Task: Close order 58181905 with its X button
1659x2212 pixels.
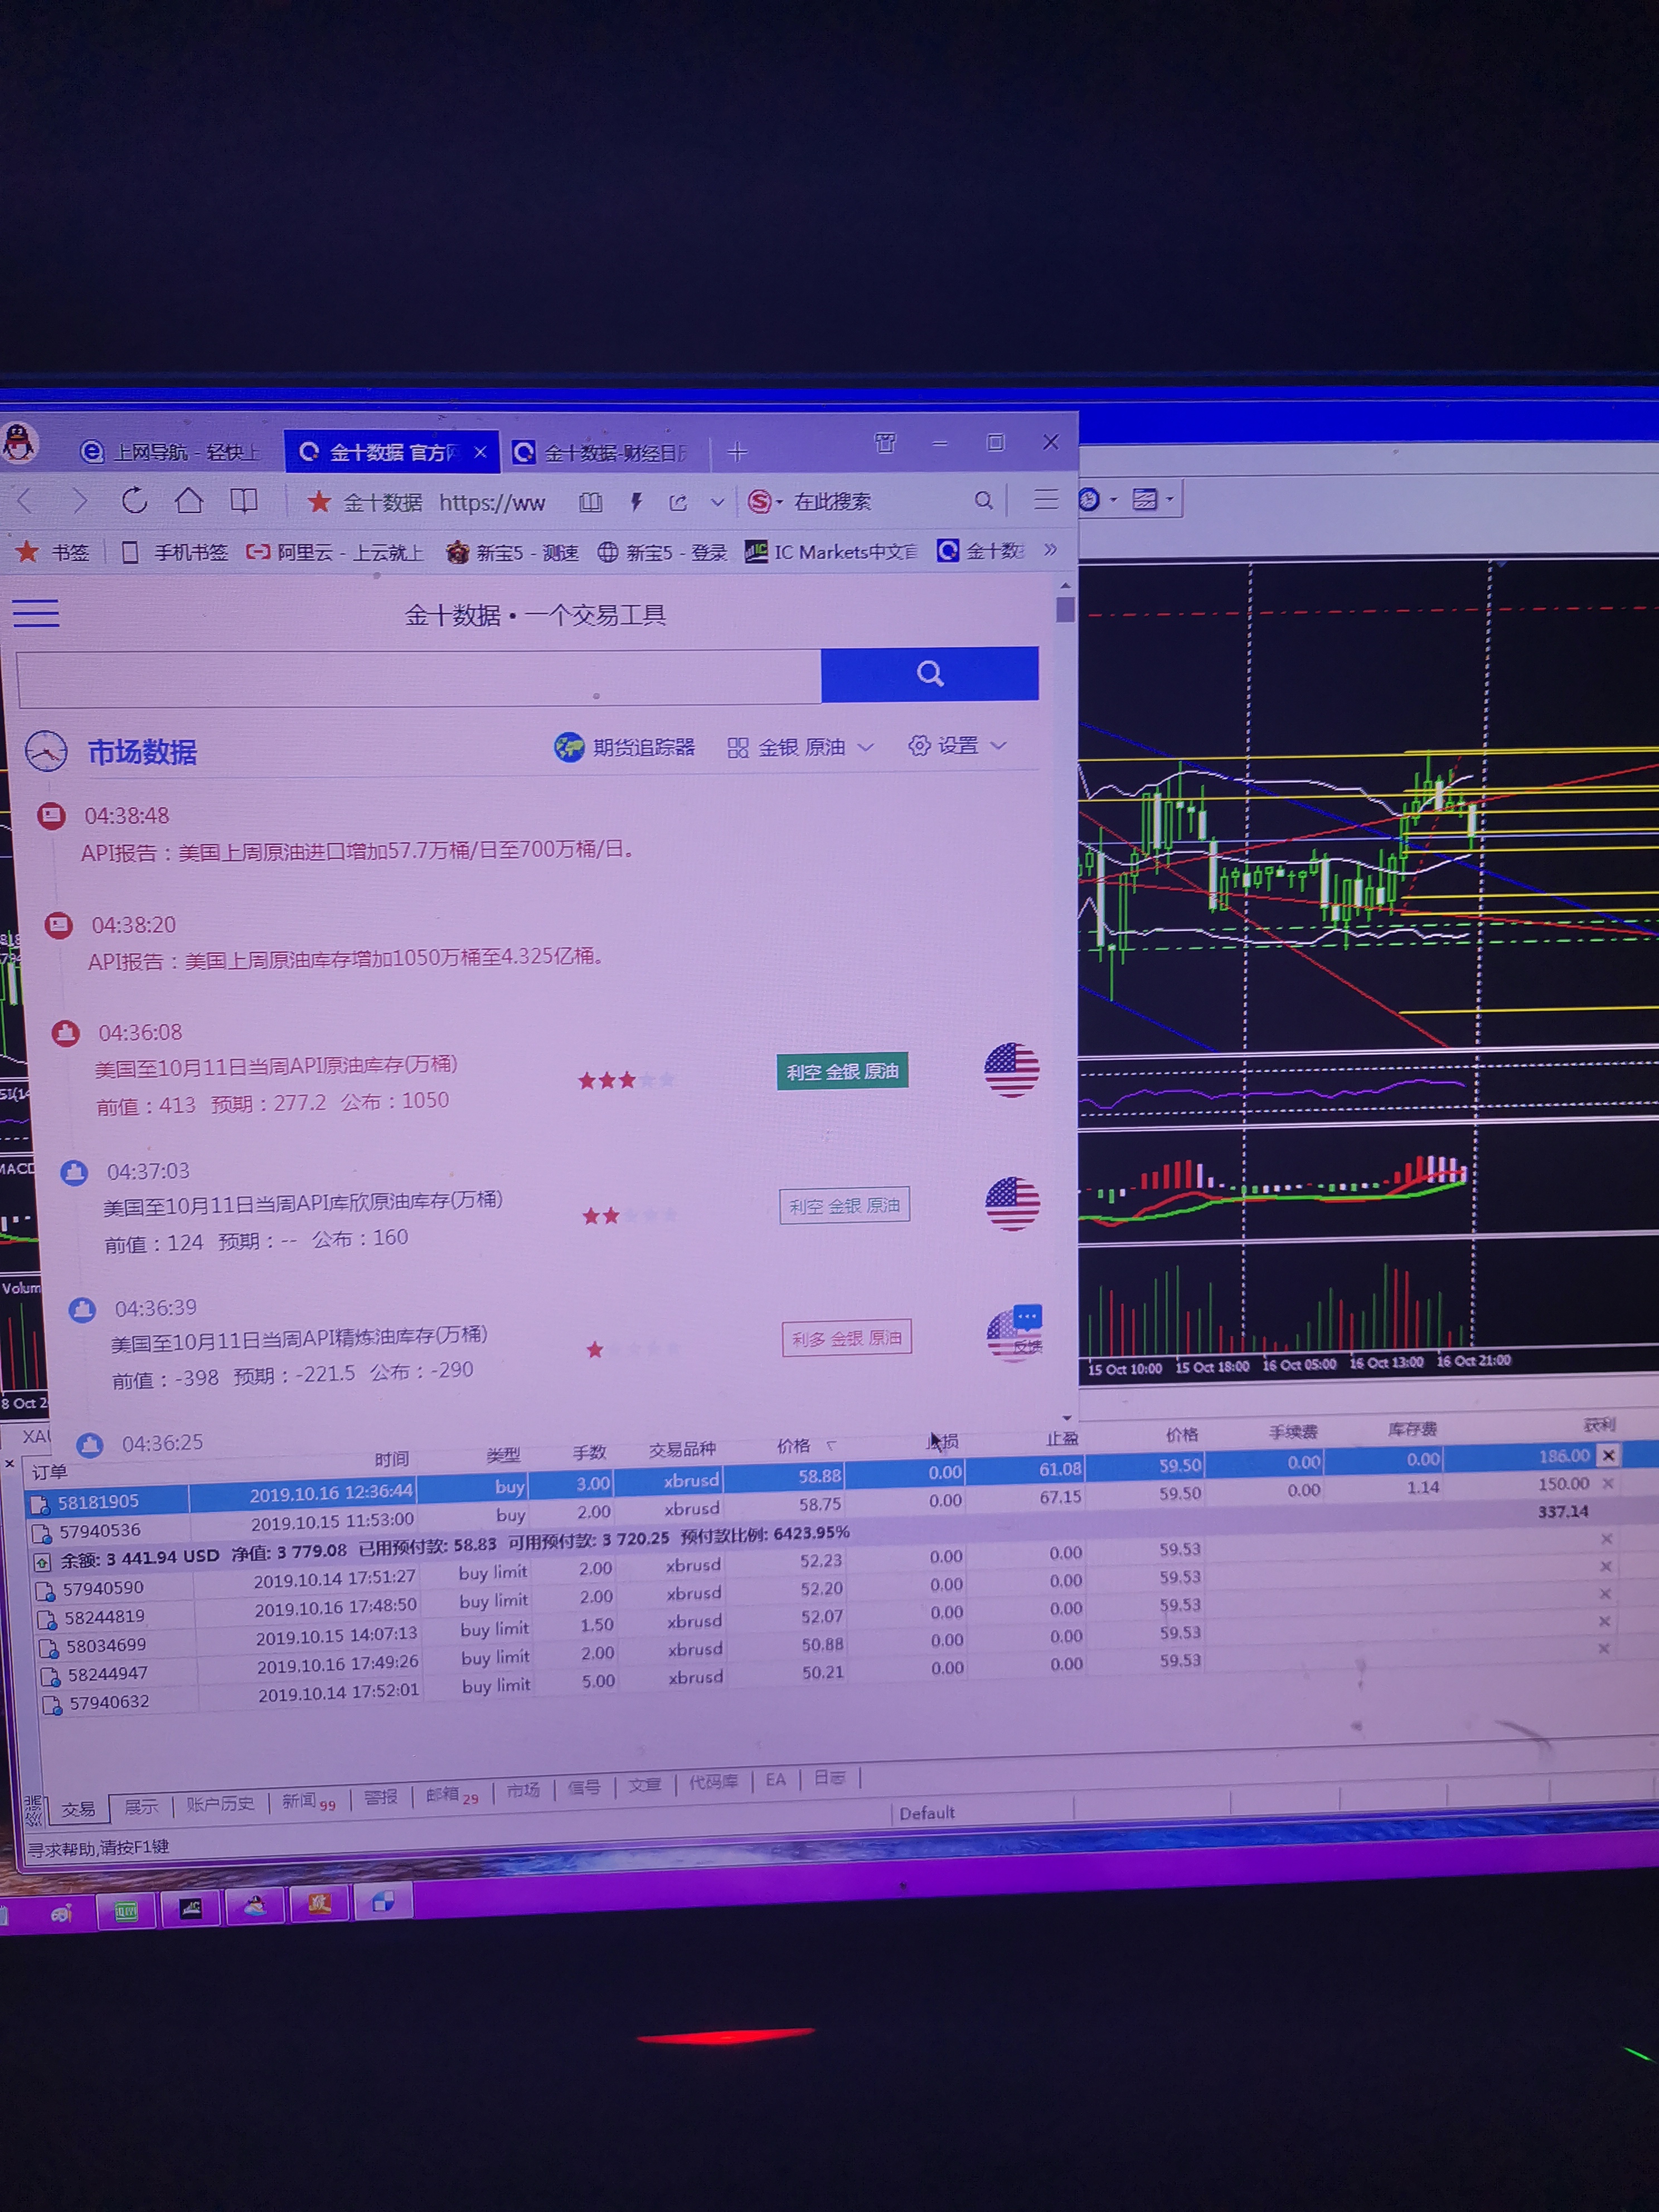Action: pyautogui.click(x=1608, y=1455)
